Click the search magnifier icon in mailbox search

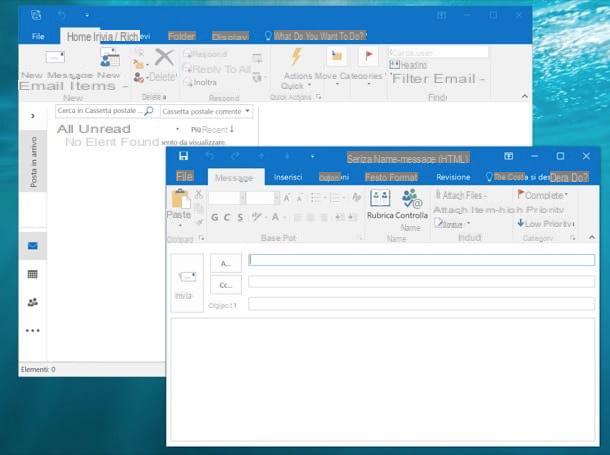click(149, 111)
